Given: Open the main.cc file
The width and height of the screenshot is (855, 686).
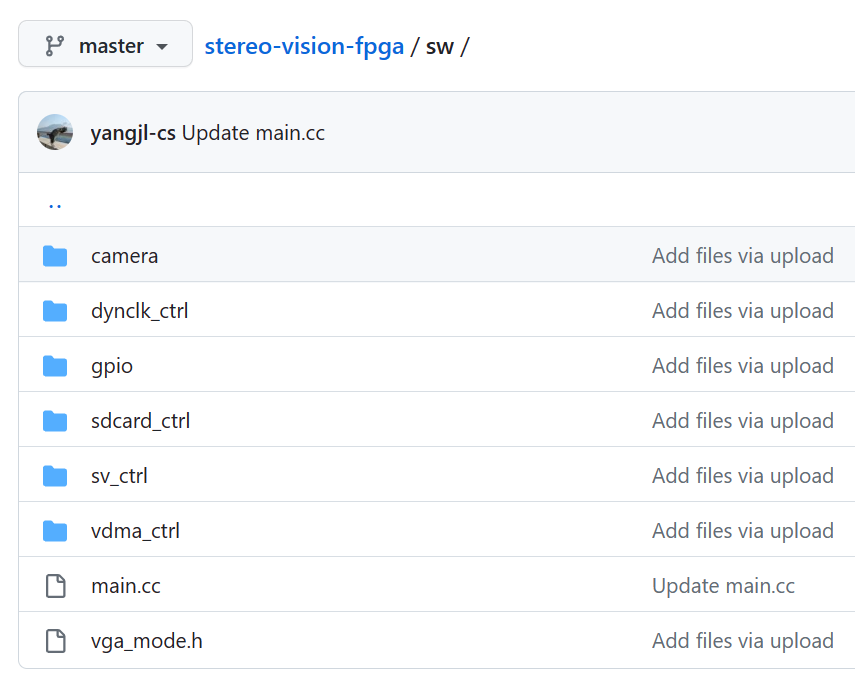Looking at the screenshot, I should [x=126, y=586].
